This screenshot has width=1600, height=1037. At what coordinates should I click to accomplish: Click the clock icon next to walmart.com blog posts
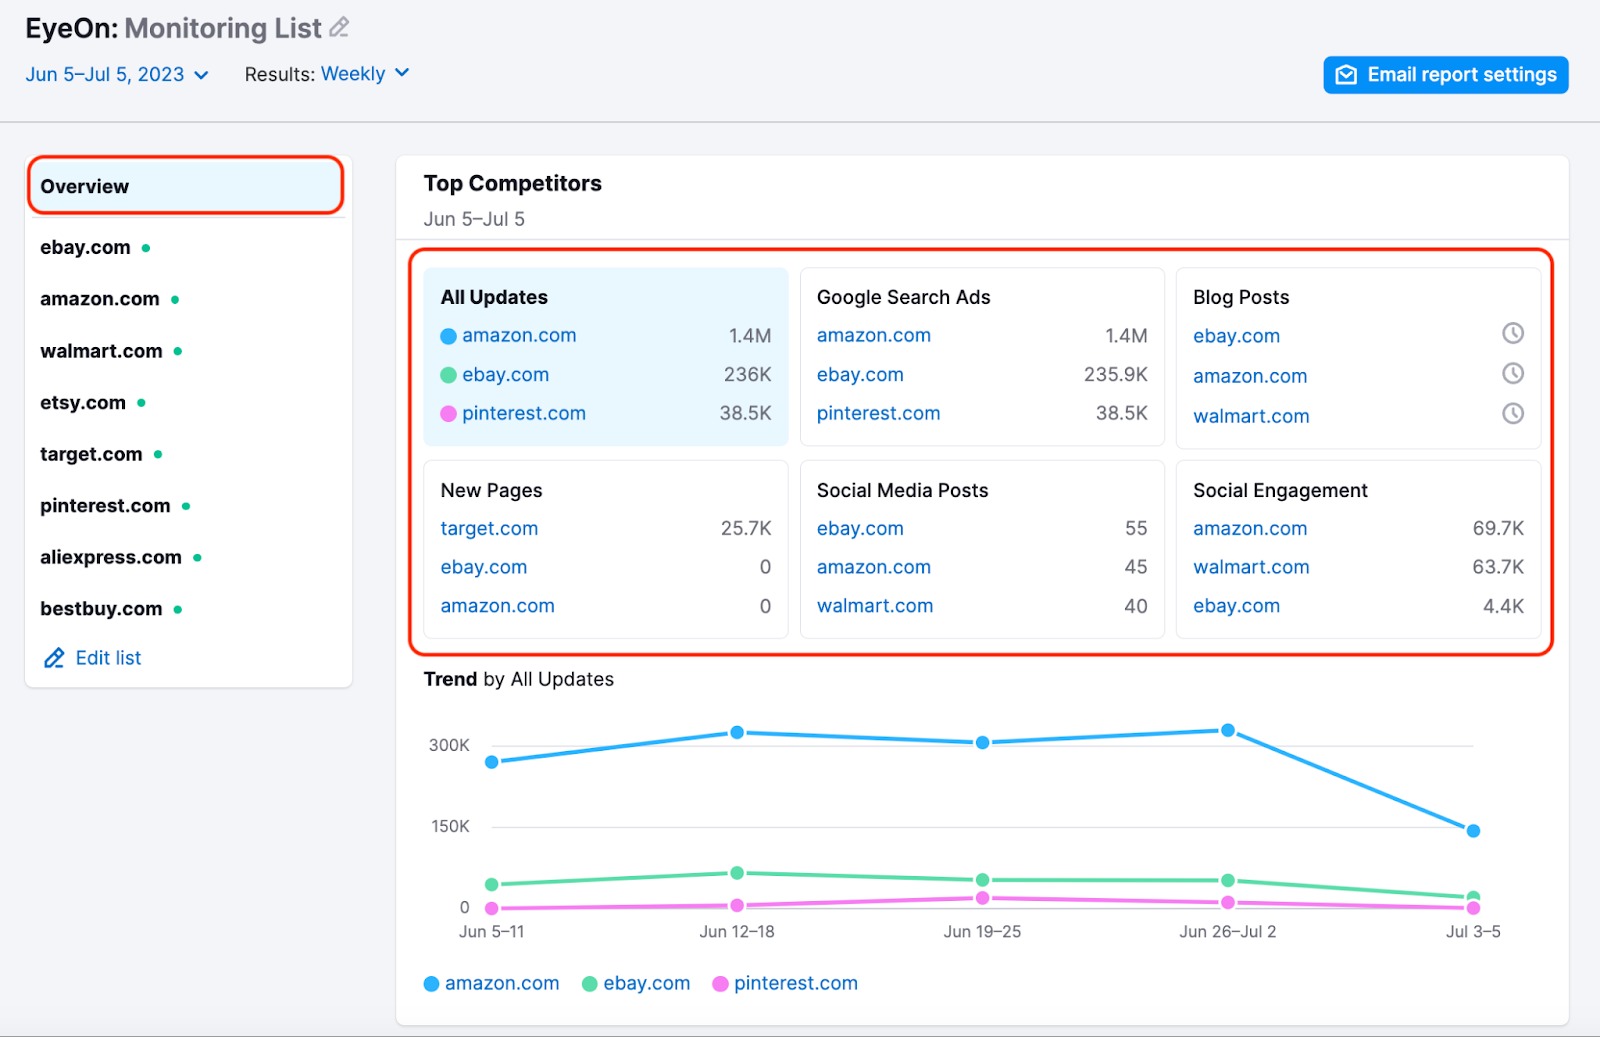click(1512, 414)
